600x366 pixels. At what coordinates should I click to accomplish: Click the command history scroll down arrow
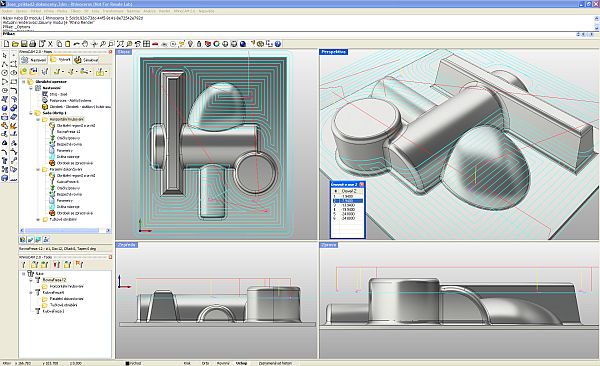(x=597, y=28)
